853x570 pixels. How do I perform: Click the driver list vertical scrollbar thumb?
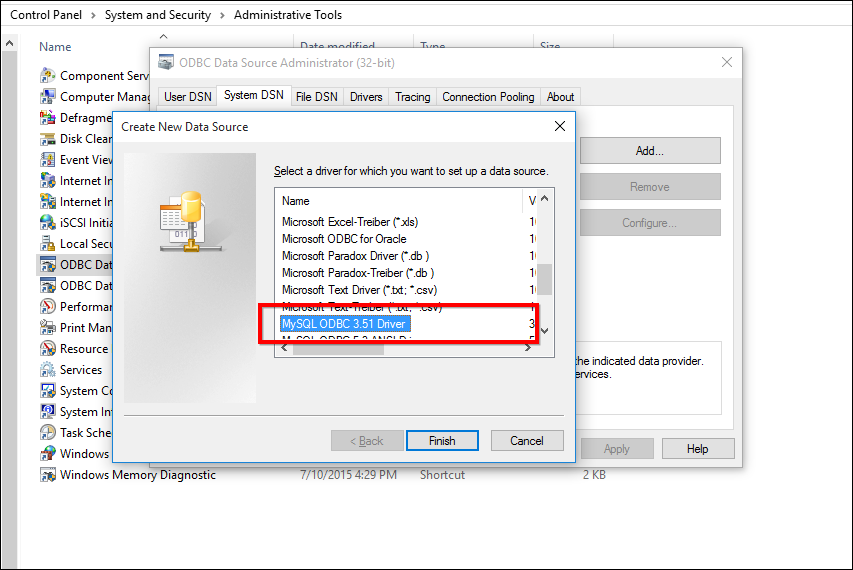point(545,279)
